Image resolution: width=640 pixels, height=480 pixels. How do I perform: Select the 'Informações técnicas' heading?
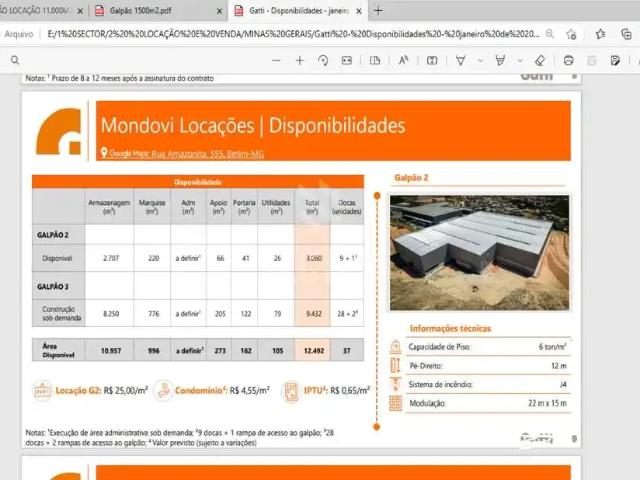[450, 329]
